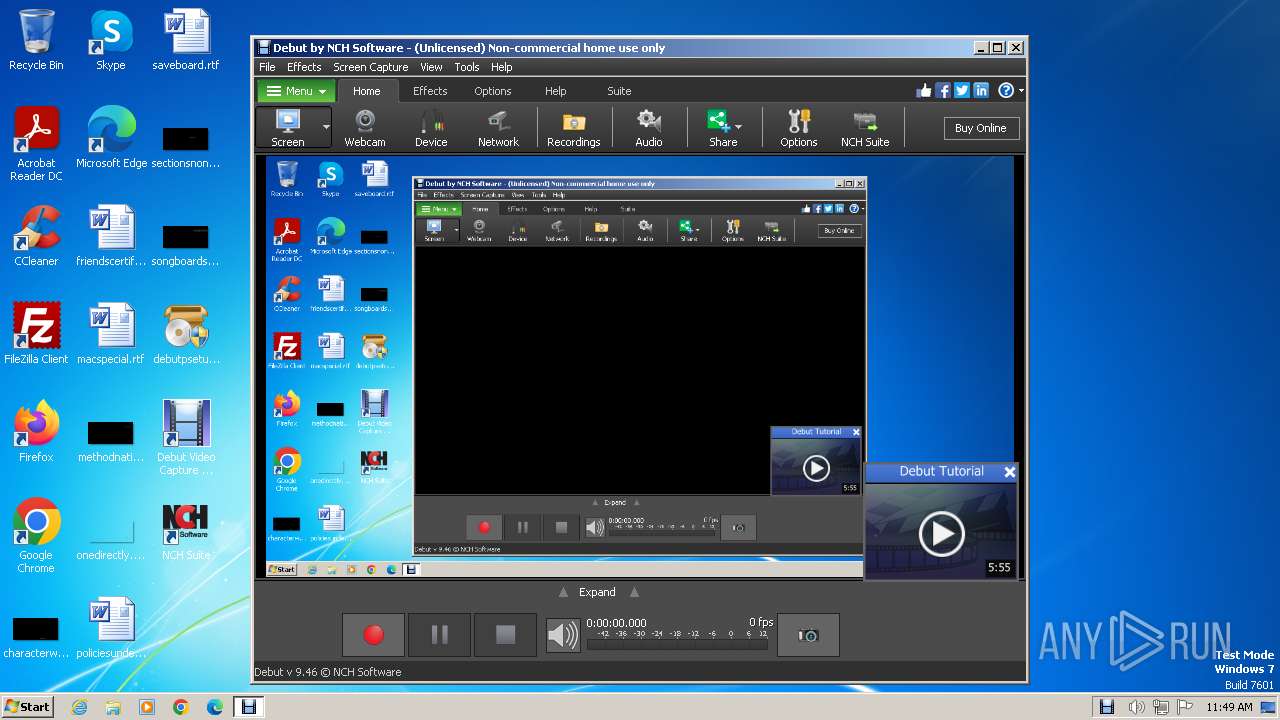Click the Share toolbar icon
This screenshot has height=720, width=1280.
[719, 128]
